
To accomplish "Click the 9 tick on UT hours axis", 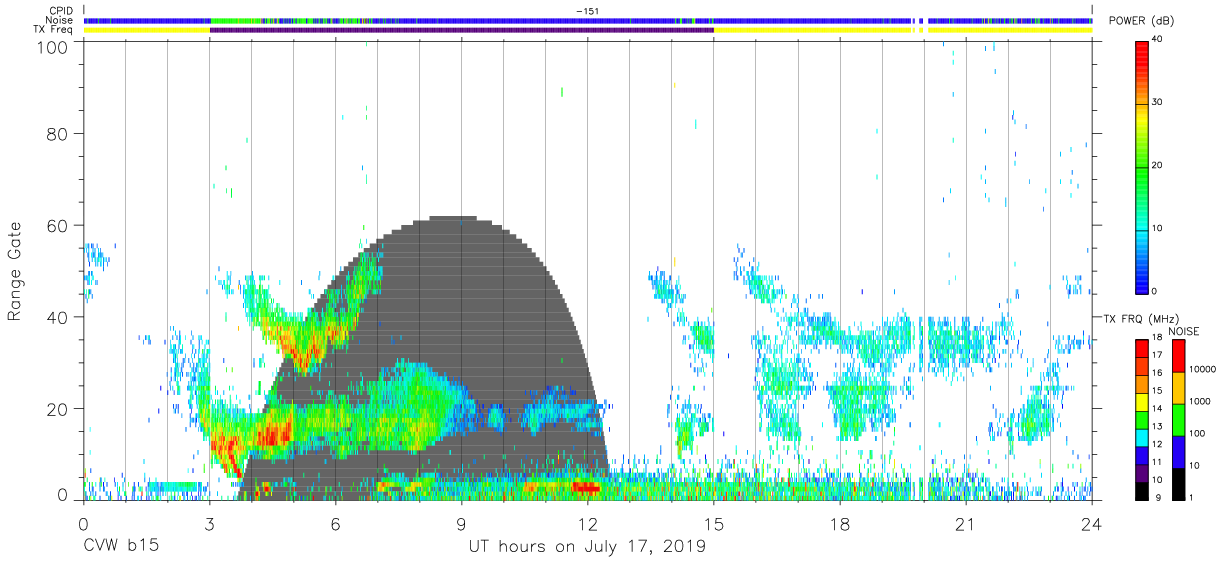I will 461,524.
